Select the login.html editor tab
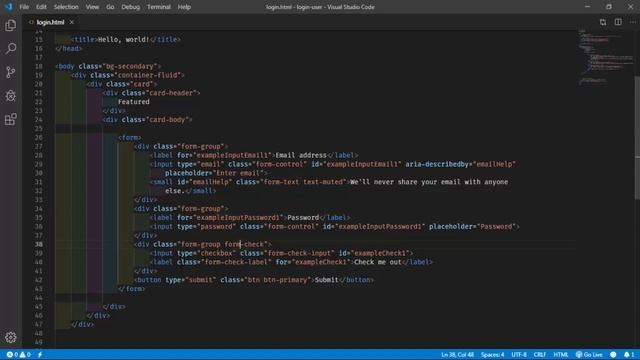The image size is (640, 360). [50, 22]
